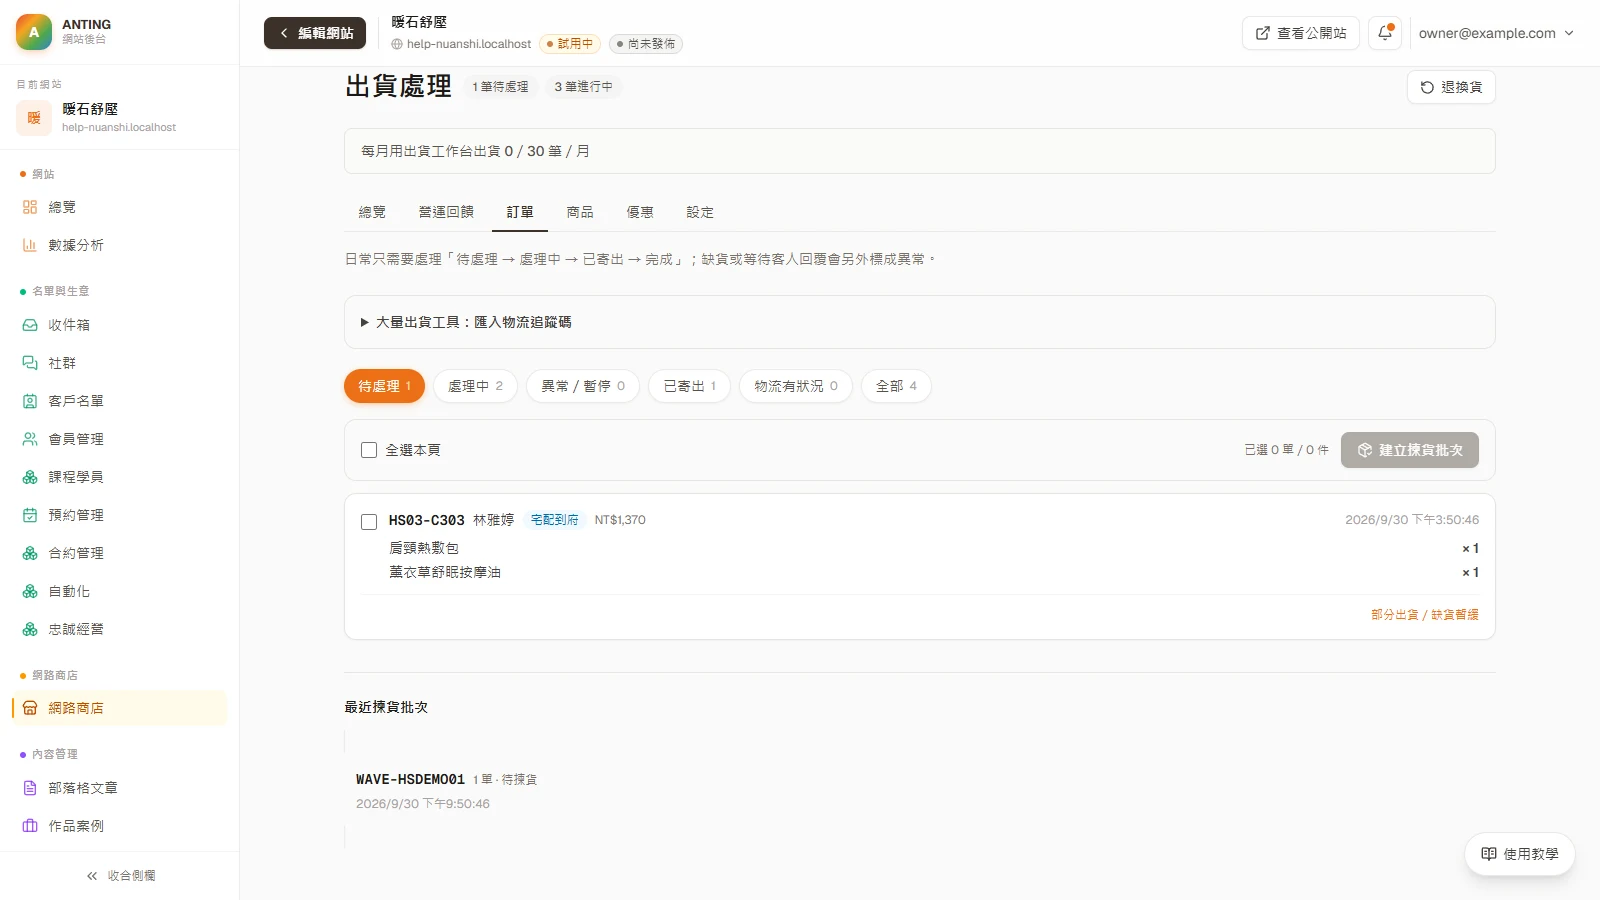This screenshot has width=1600, height=900.
Task: Open the notification bell
Action: click(x=1385, y=33)
